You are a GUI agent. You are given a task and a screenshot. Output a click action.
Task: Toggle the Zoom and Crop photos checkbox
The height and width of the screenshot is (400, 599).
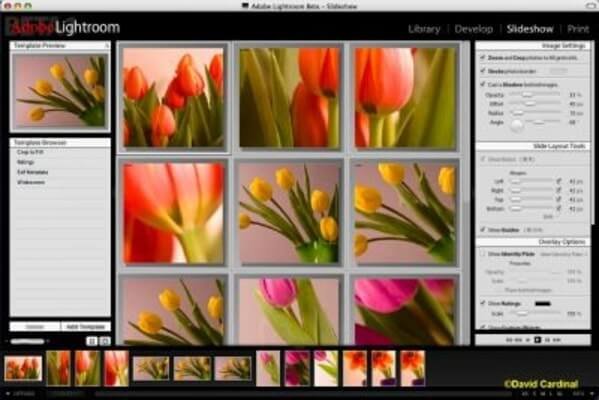click(x=483, y=58)
